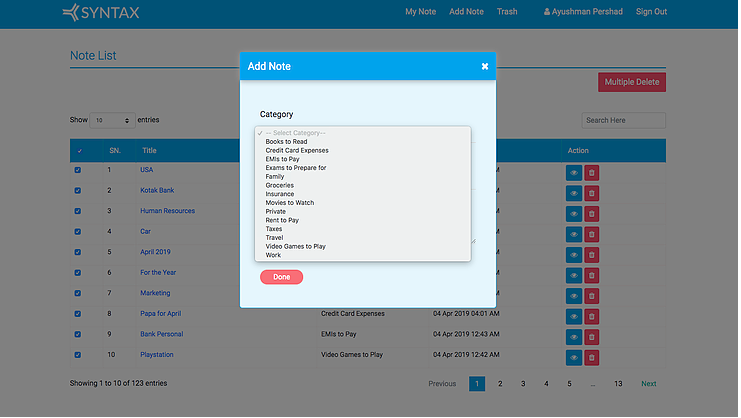Viewport: 741px width, 418px height.
Task: View the USA note via eye icon
Action: (574, 173)
